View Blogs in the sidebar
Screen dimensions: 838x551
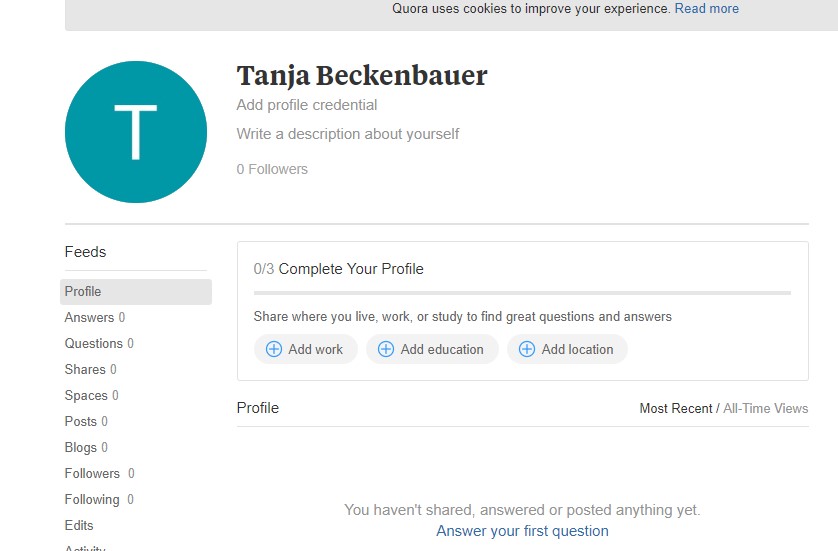click(x=86, y=447)
